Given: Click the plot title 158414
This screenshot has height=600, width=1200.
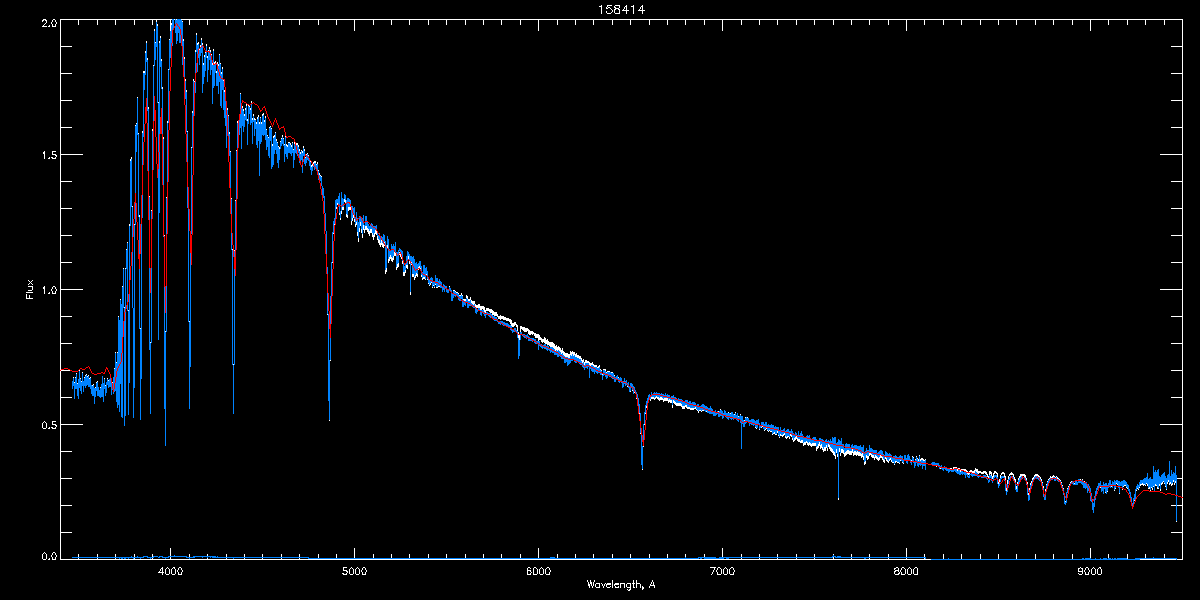Looking at the screenshot, I should point(599,8).
